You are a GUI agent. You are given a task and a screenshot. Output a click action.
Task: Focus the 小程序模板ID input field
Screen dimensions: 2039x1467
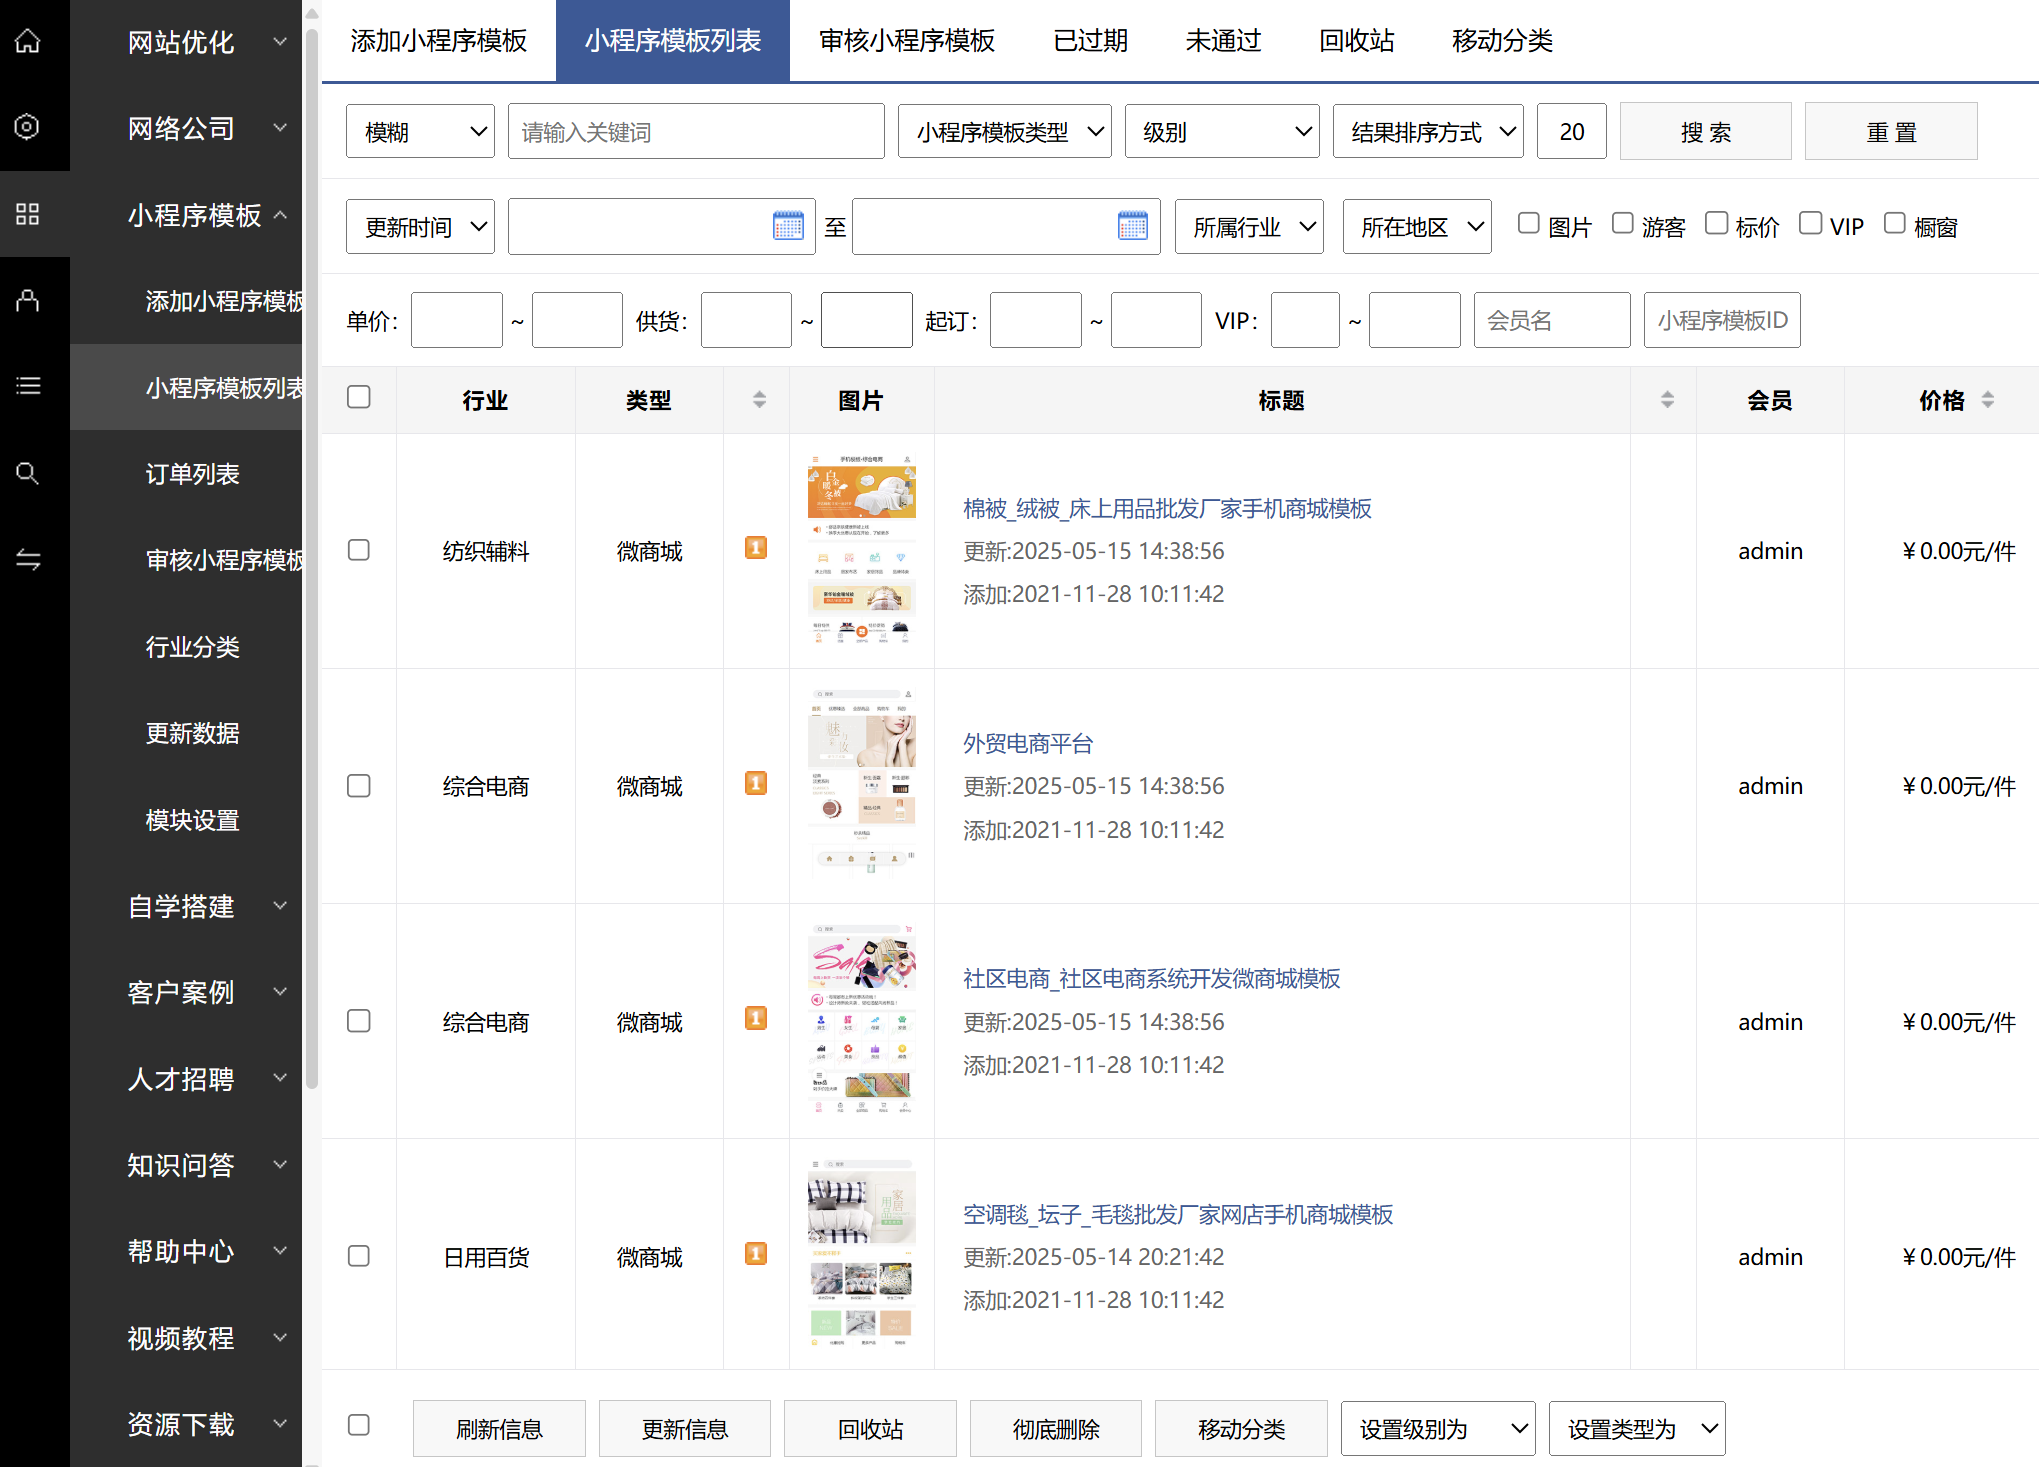click(x=1722, y=320)
